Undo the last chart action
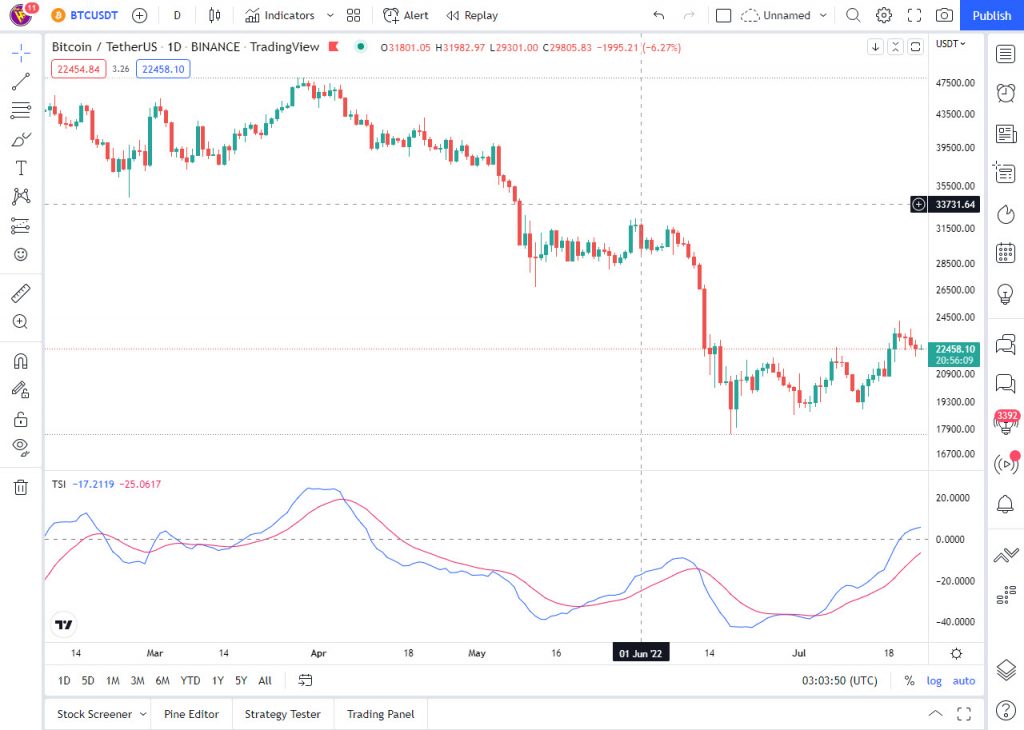This screenshot has height=730, width=1024. point(658,16)
